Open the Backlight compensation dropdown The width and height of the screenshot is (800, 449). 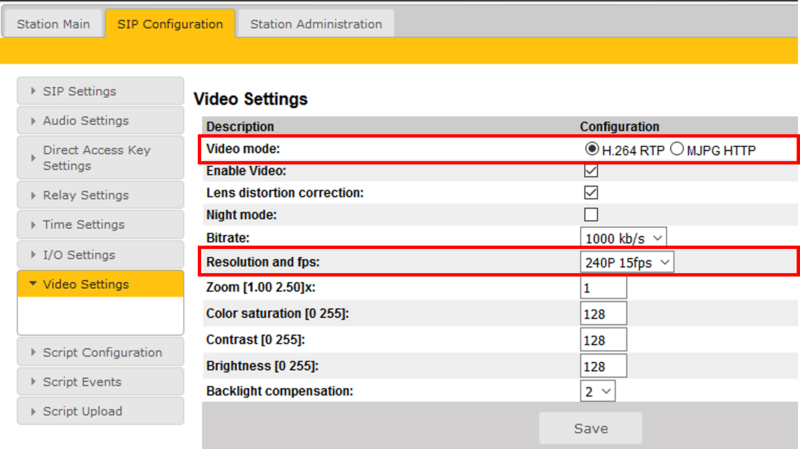[598, 391]
